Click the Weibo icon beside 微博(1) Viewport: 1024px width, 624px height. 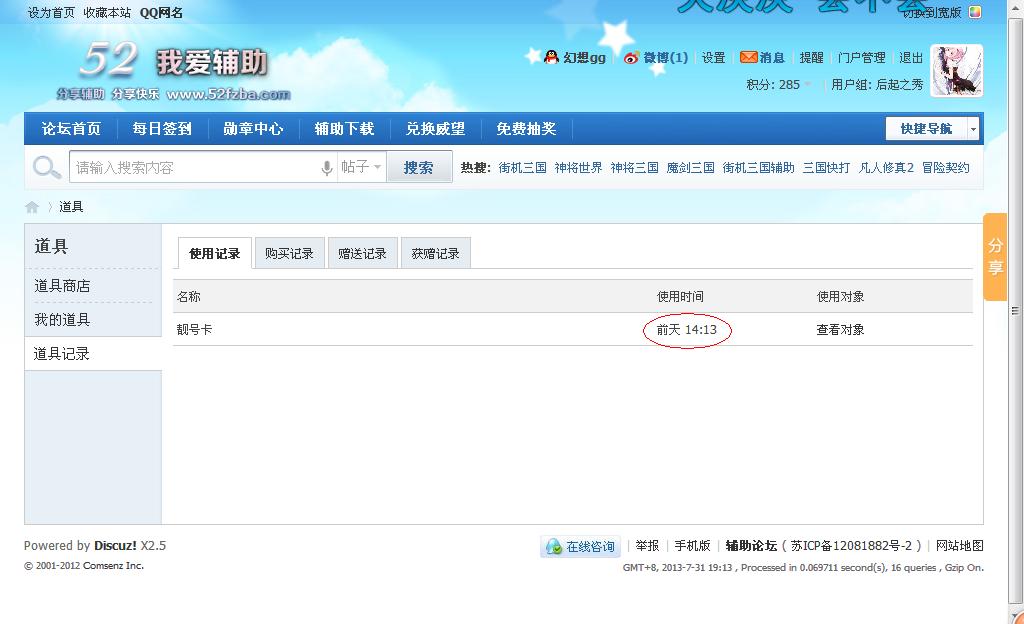[631, 58]
